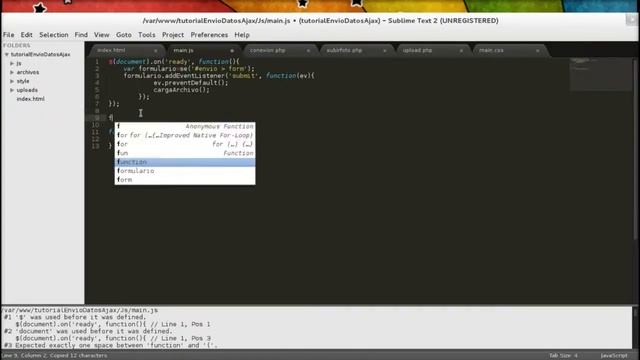This screenshot has height=360, width=640.
Task: Open the Find menu
Action: [x=81, y=35]
